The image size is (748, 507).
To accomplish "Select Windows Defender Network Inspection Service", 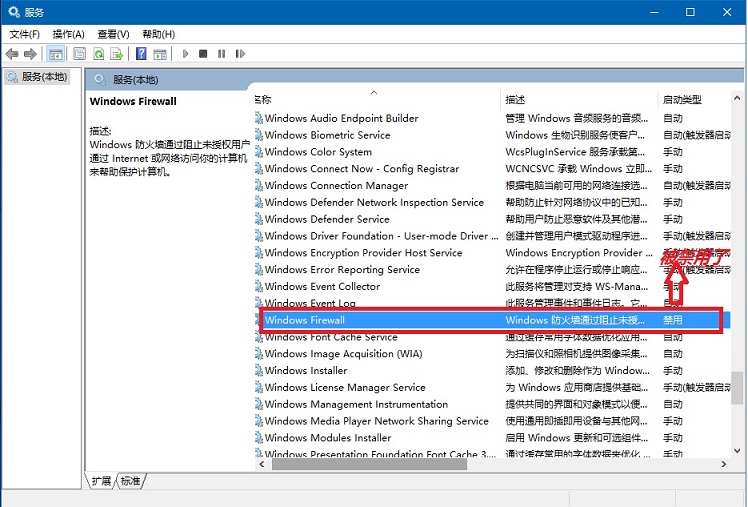I will [374, 202].
